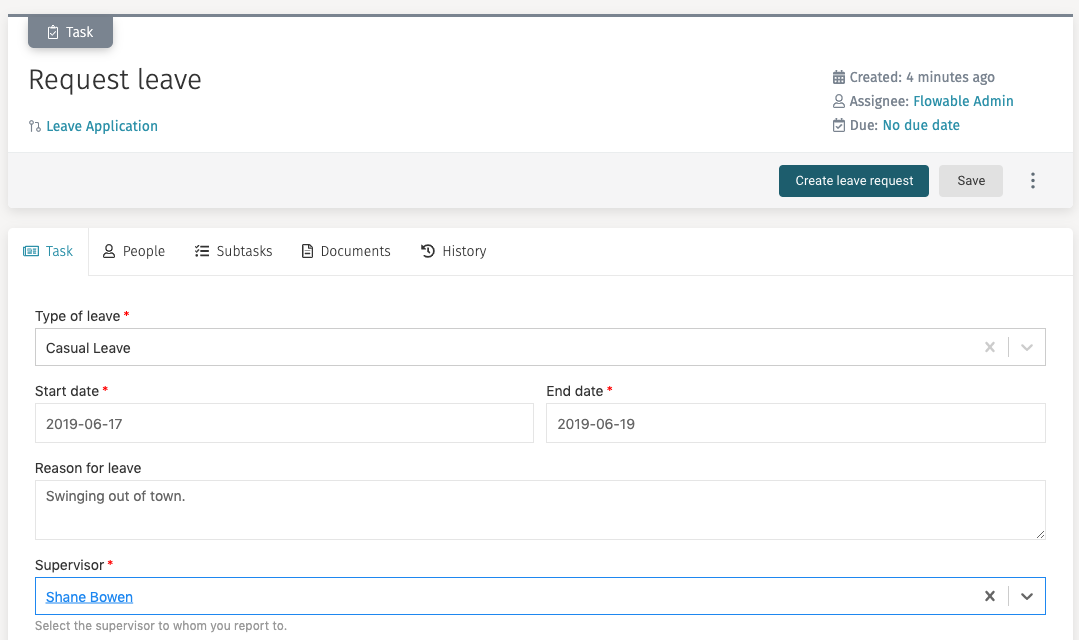This screenshot has width=1079, height=640.
Task: Click the person icon next to Assignee
Action: (x=838, y=101)
